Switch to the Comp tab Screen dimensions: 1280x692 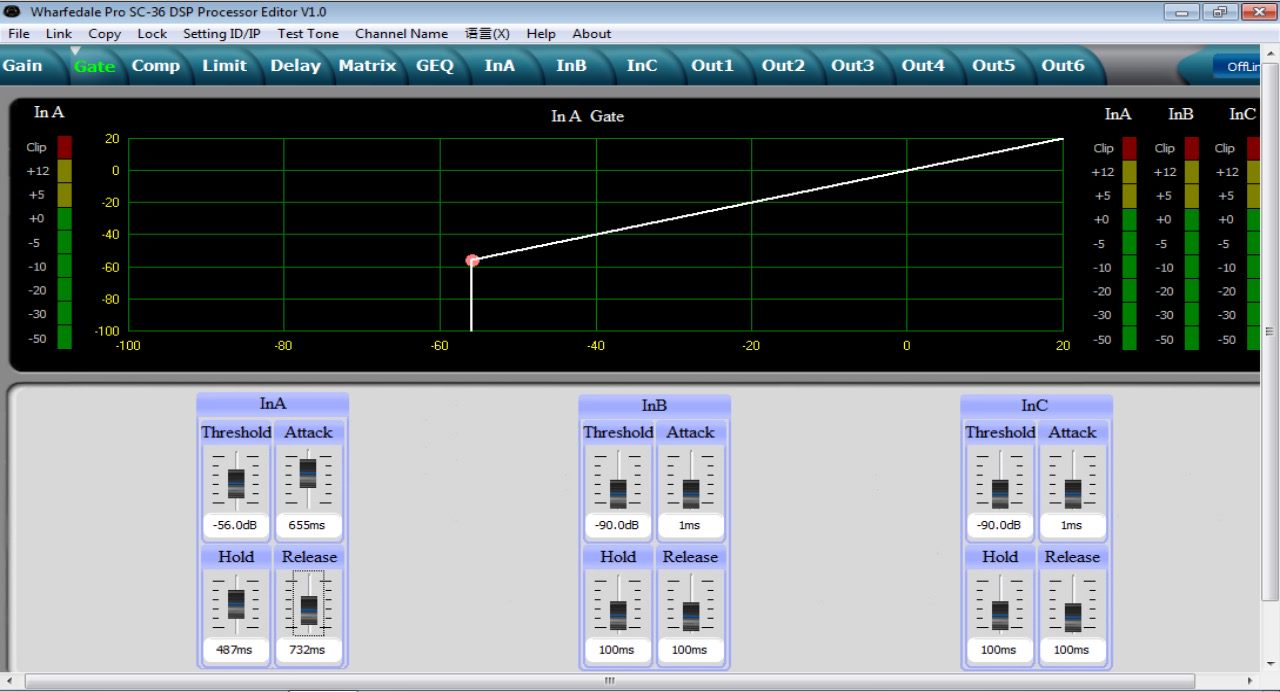[156, 66]
